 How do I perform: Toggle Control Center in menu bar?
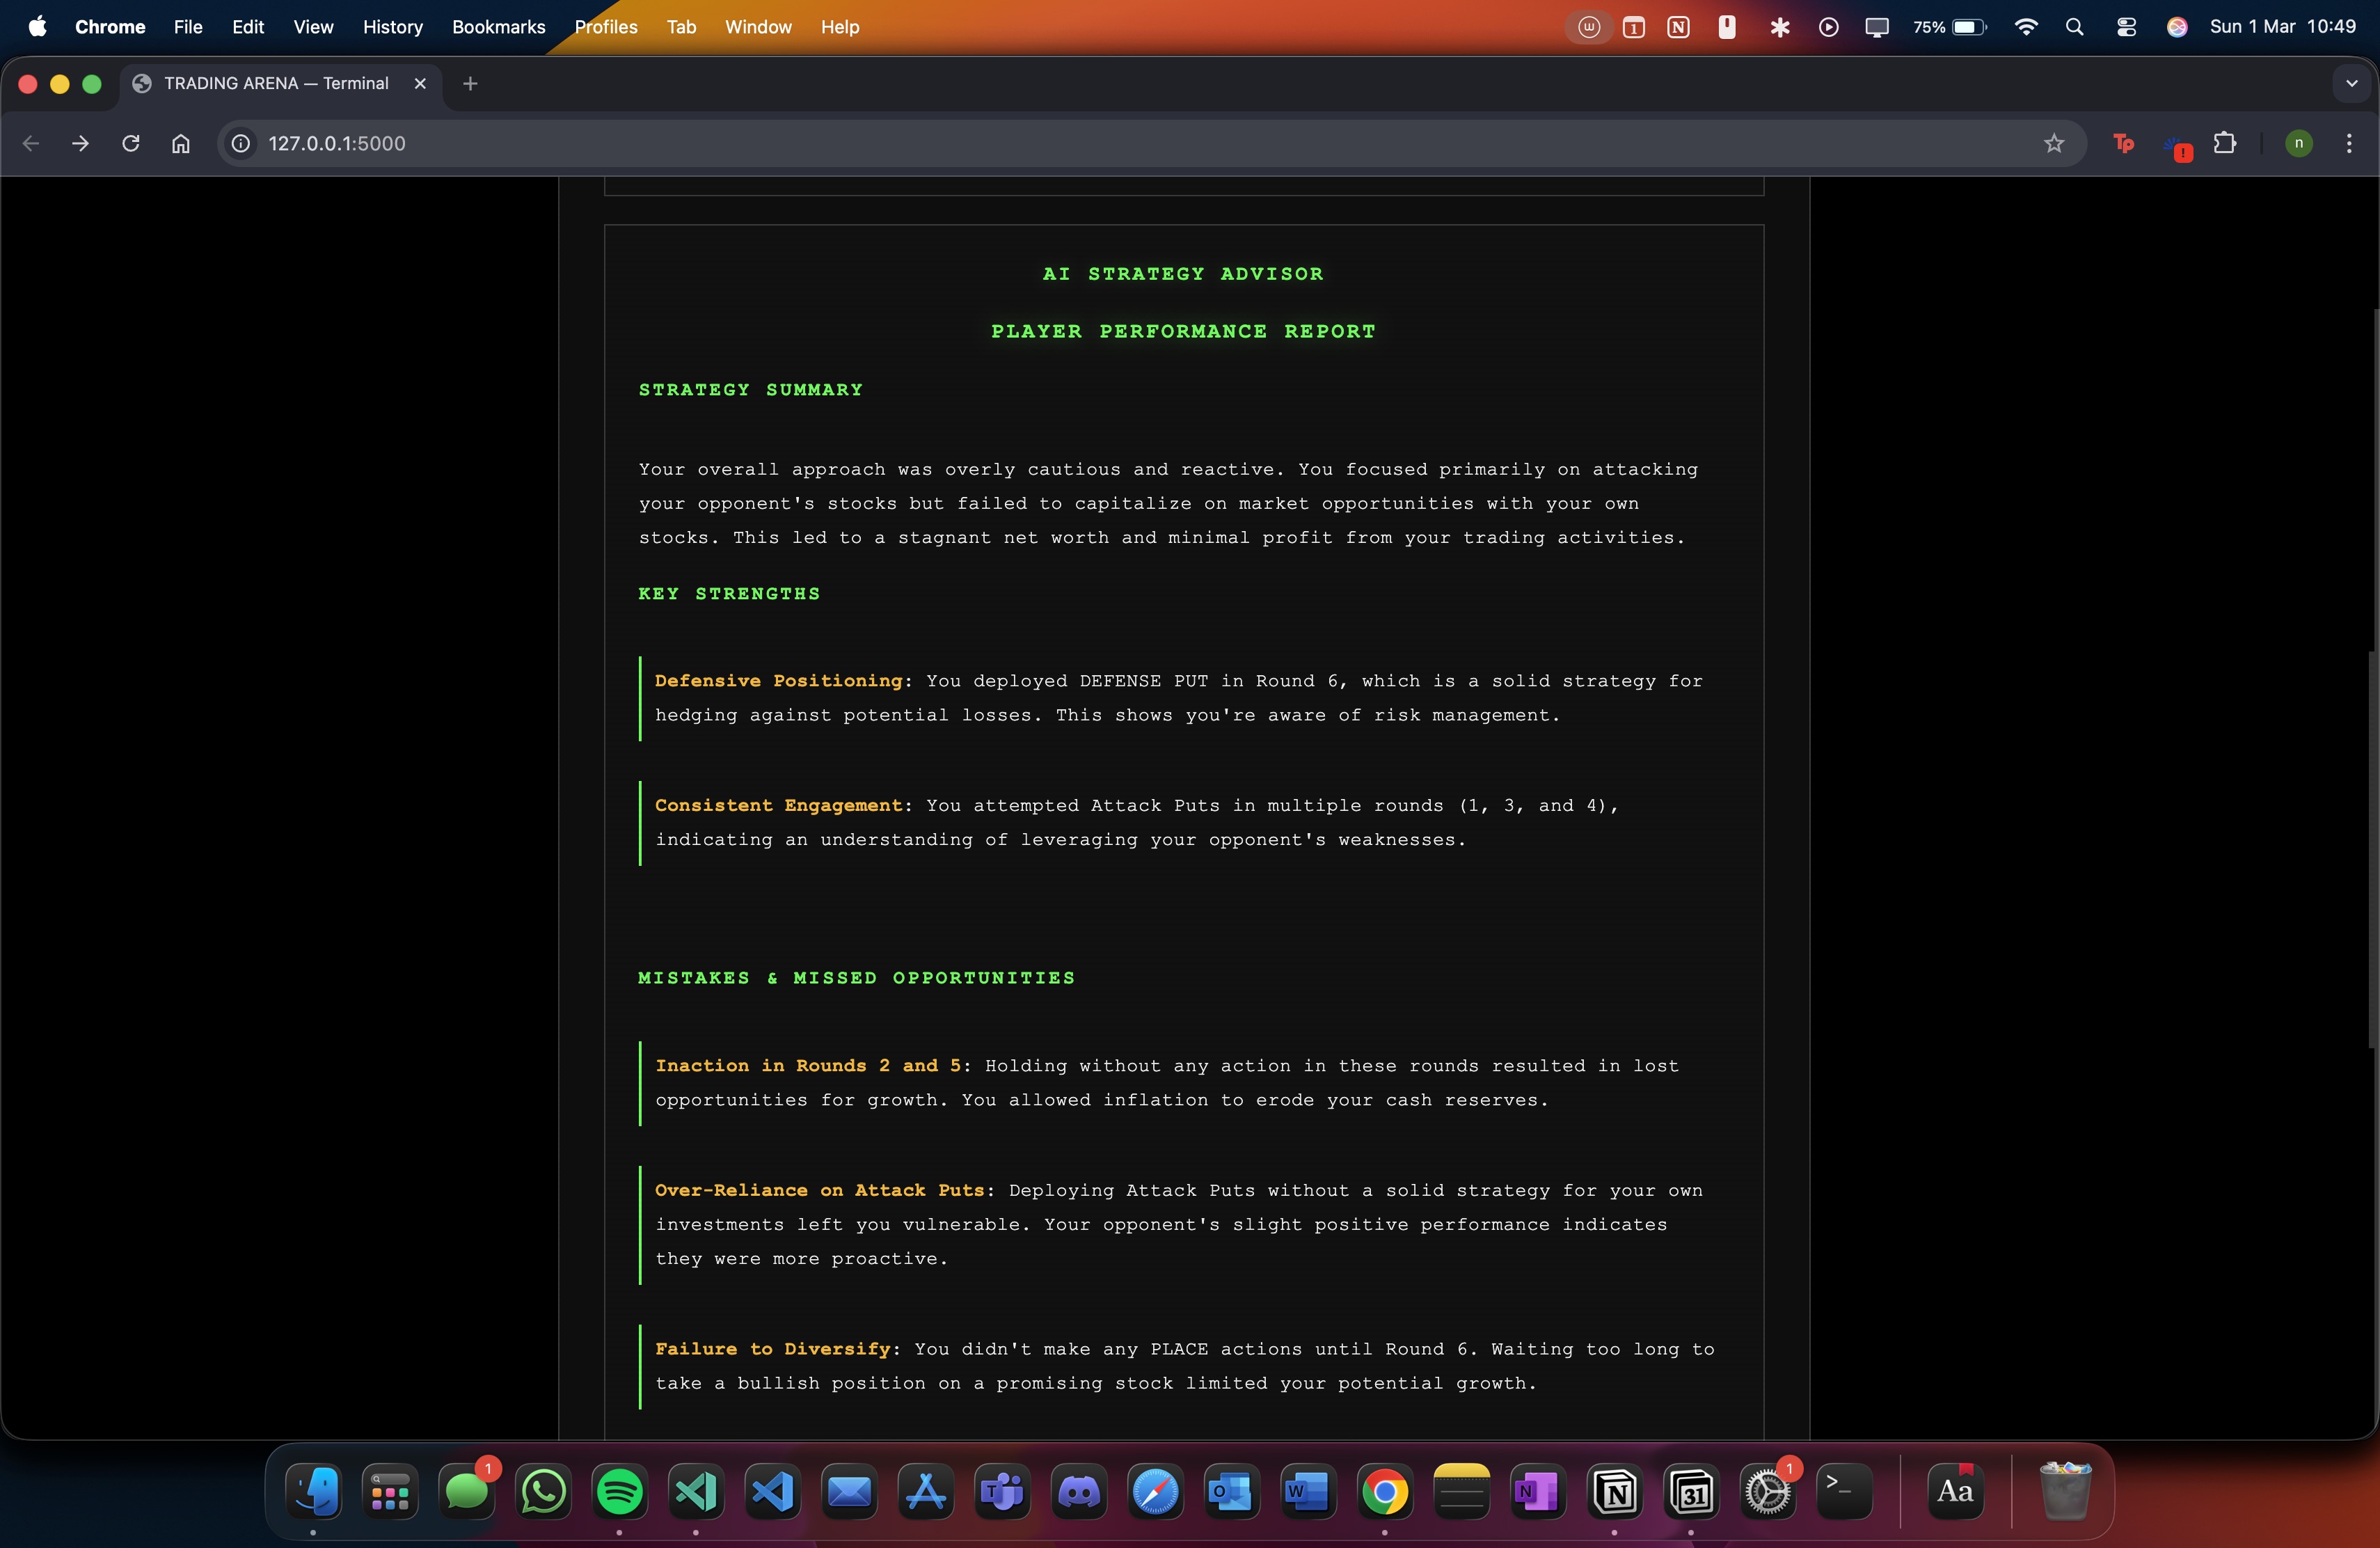pyautogui.click(x=2126, y=27)
